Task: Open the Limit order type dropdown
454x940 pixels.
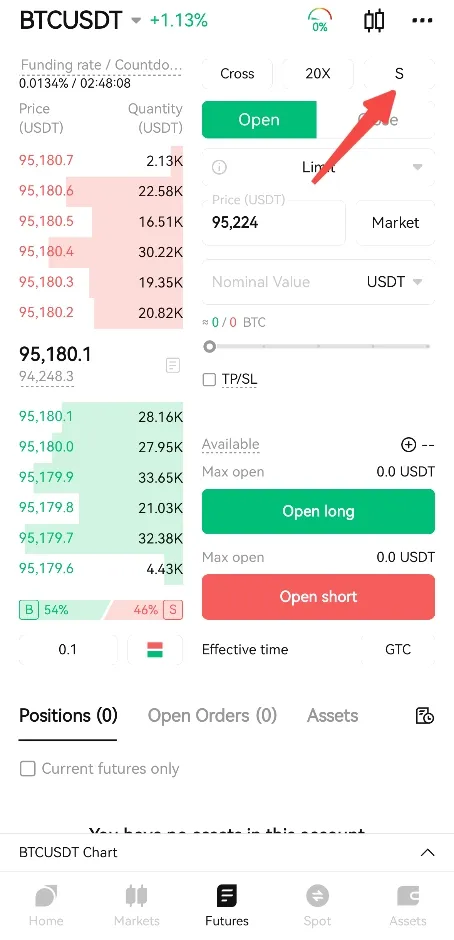Action: point(318,167)
